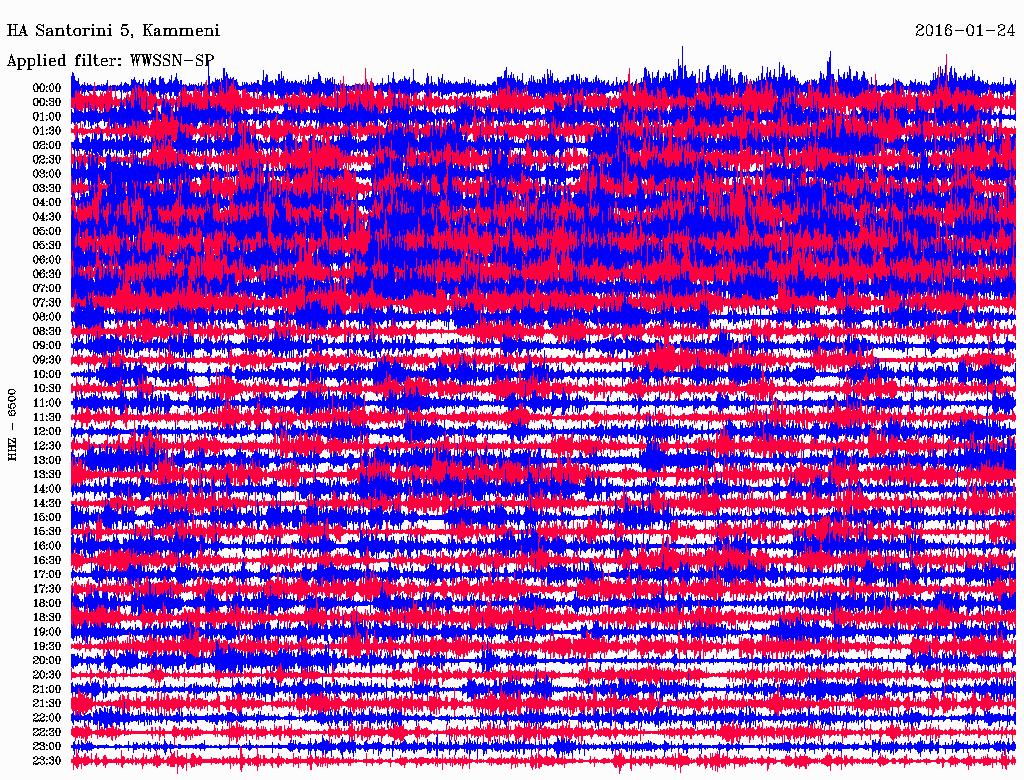The height and width of the screenshot is (780, 1024).
Task: Select the 16:00 time label
Action: [46, 545]
